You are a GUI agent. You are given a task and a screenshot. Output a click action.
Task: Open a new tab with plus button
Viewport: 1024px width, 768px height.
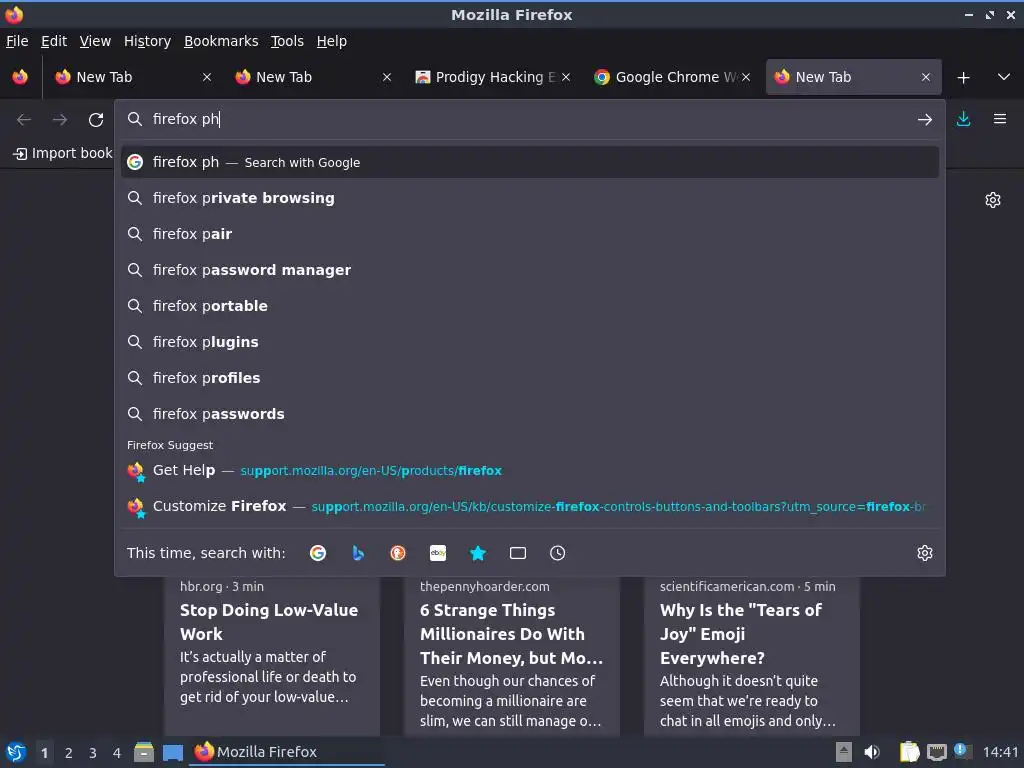pyautogui.click(x=963, y=78)
